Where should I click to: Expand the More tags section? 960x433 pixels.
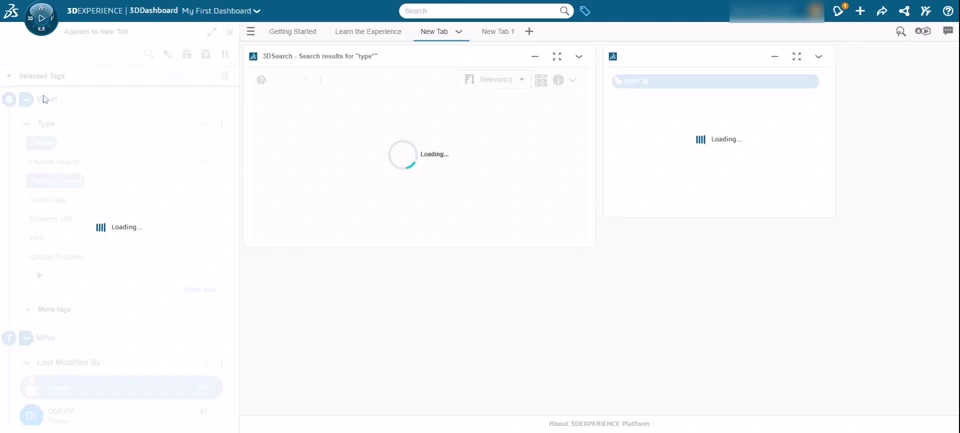[x=28, y=309]
